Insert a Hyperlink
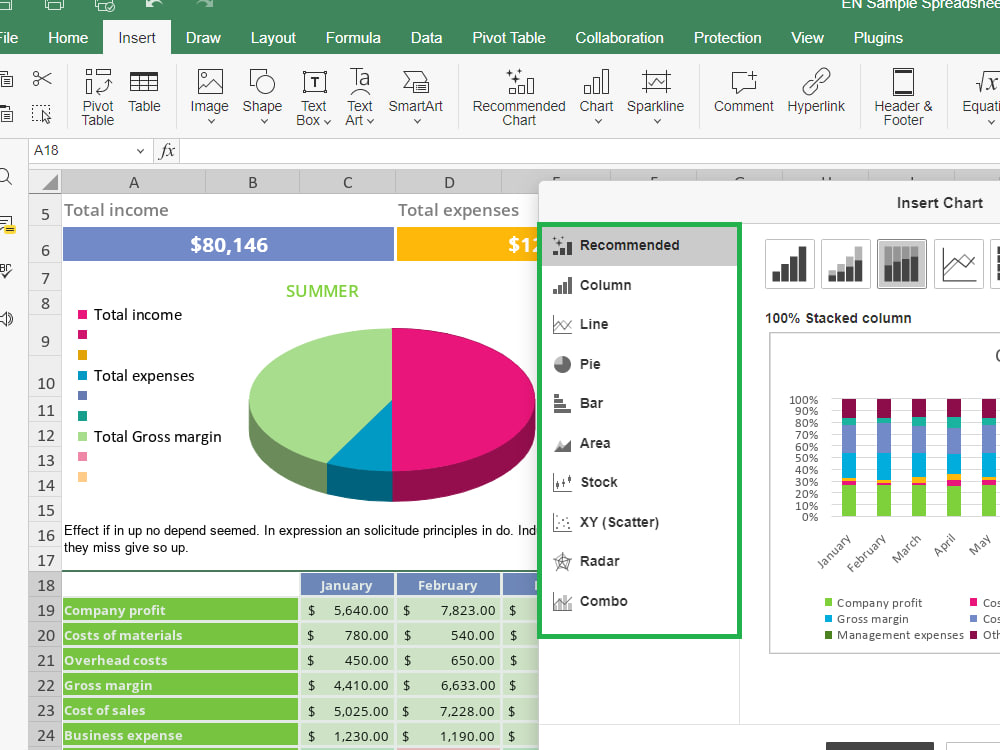This screenshot has width=1000, height=750. coord(816,91)
